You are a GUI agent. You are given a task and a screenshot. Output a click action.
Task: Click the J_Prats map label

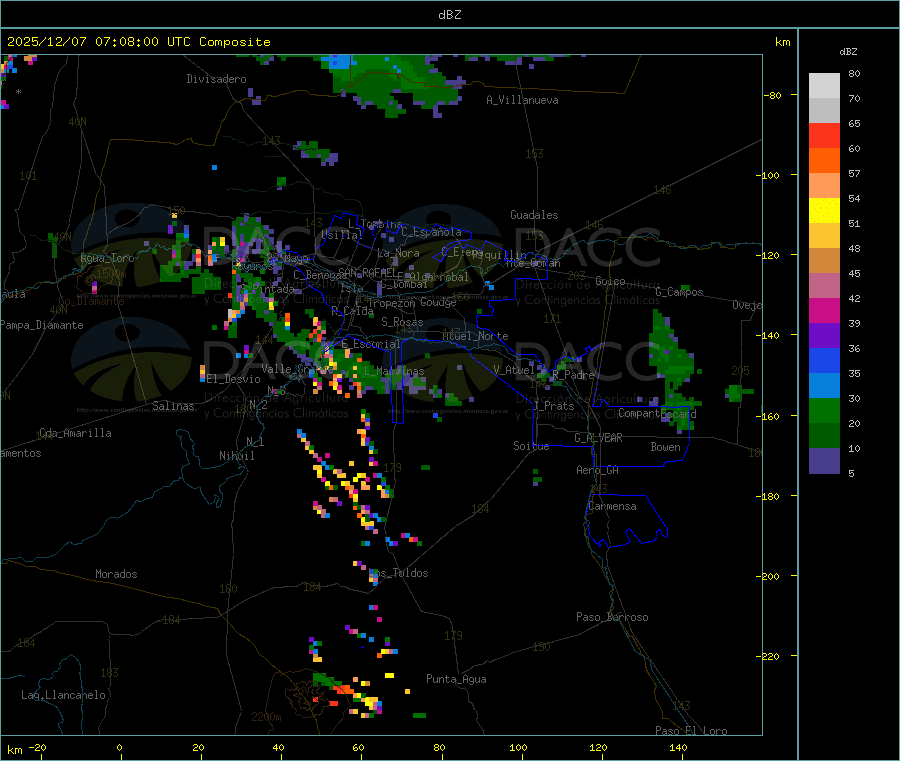(x=554, y=406)
